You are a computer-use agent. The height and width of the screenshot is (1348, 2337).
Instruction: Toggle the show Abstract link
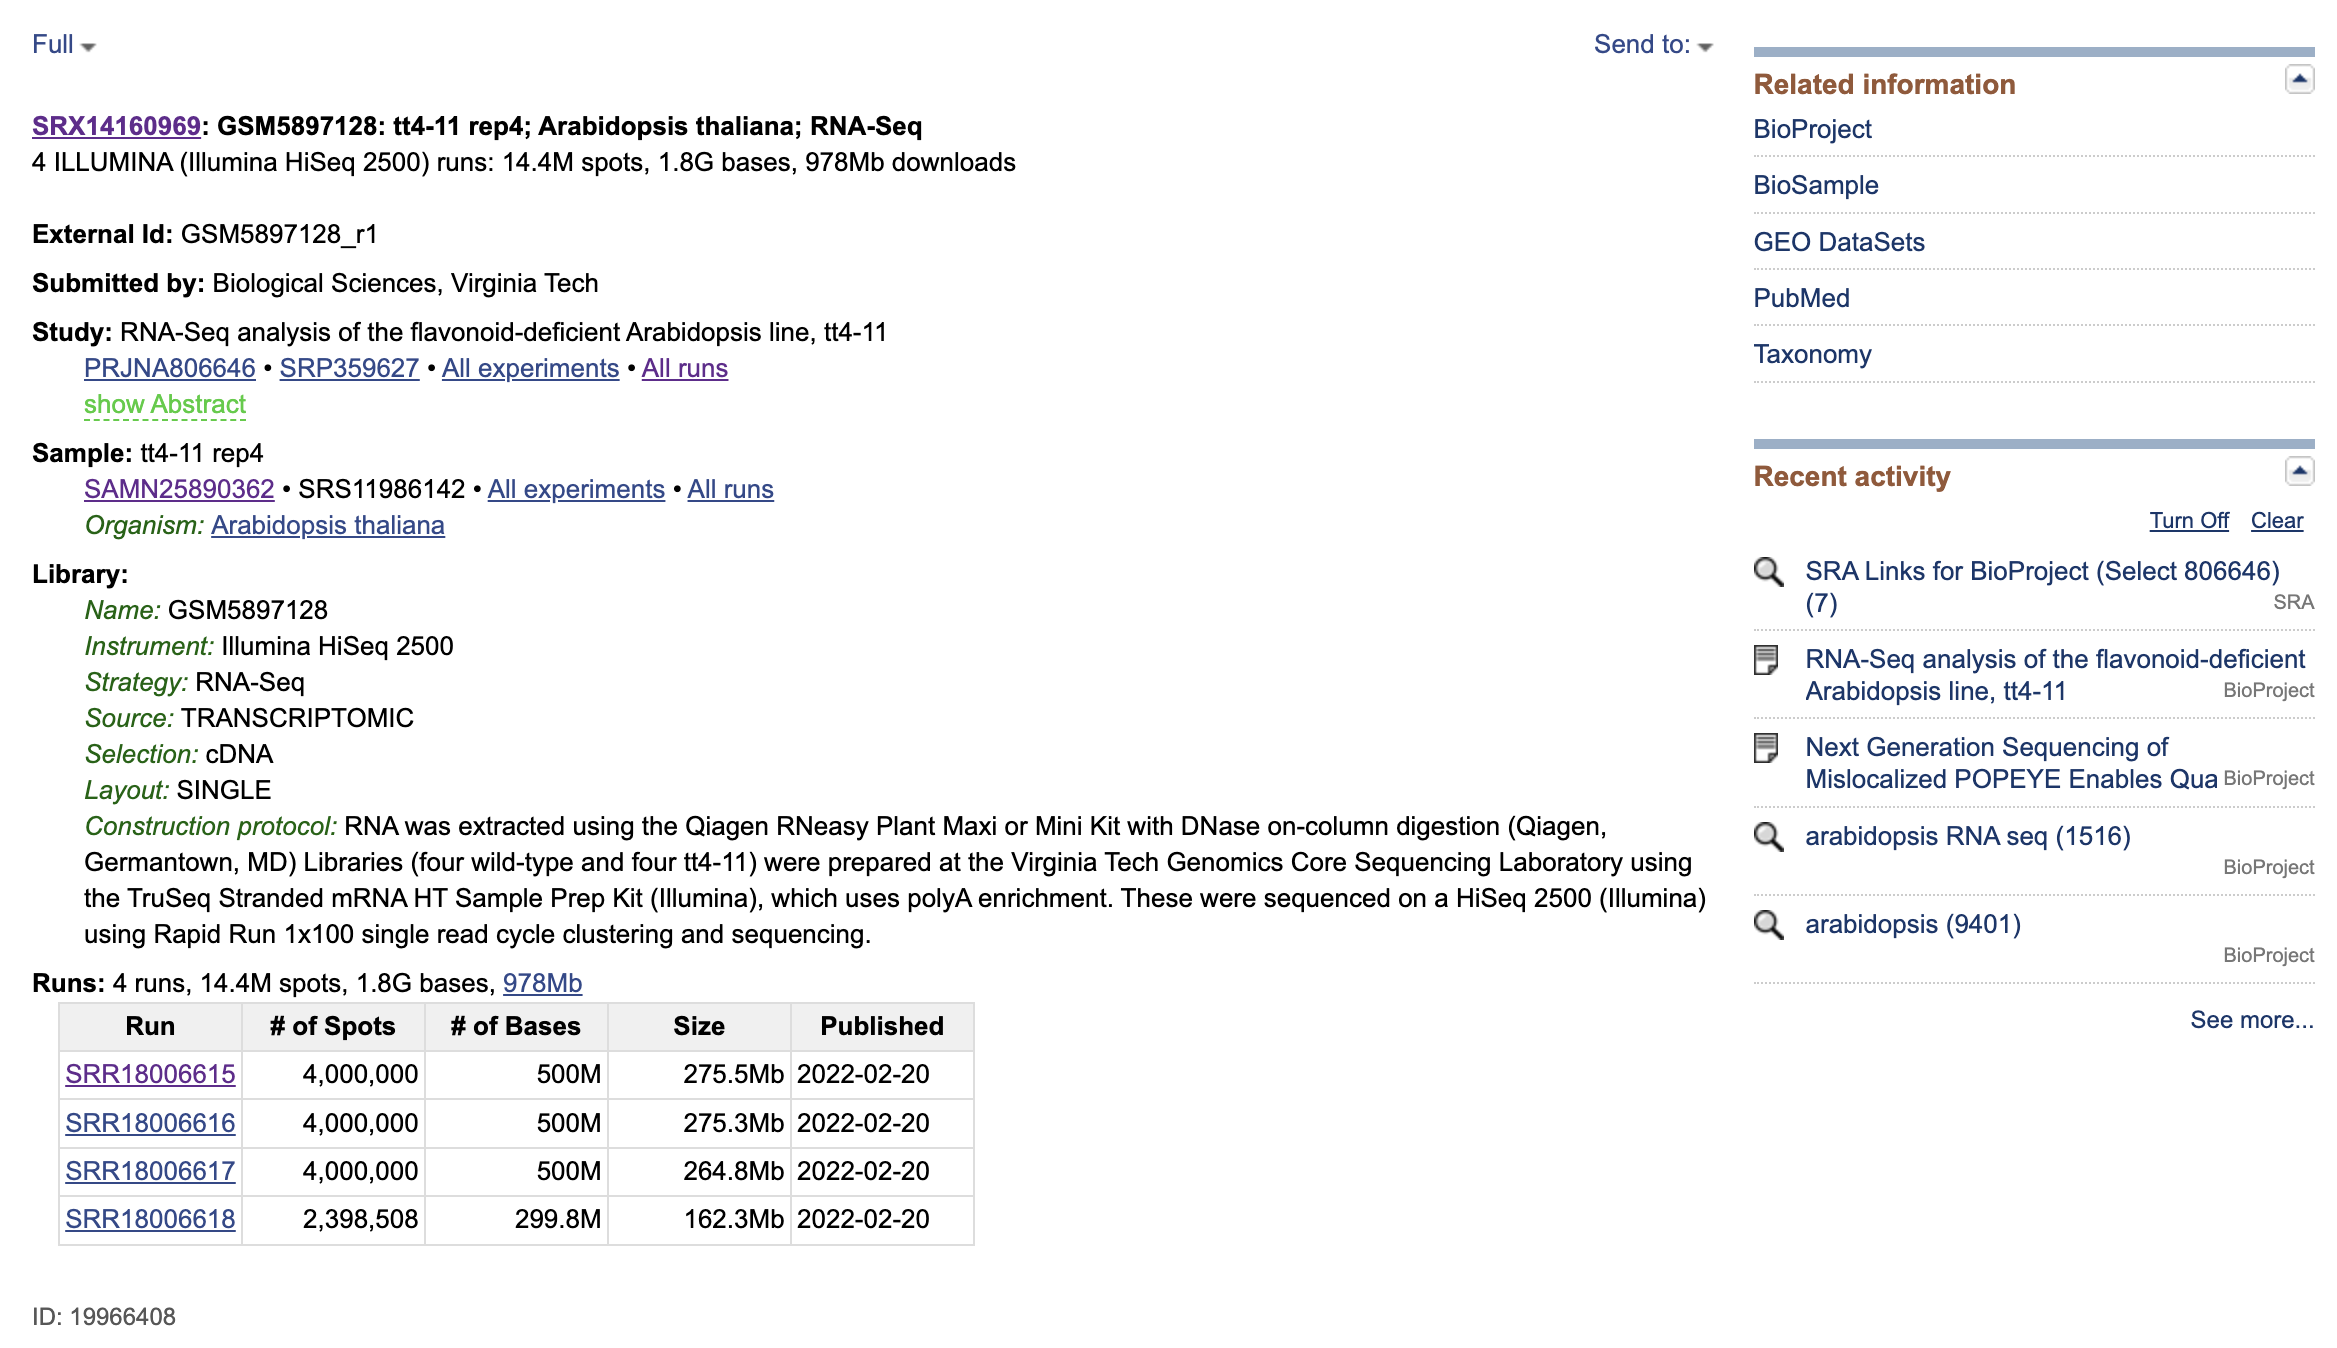(165, 404)
